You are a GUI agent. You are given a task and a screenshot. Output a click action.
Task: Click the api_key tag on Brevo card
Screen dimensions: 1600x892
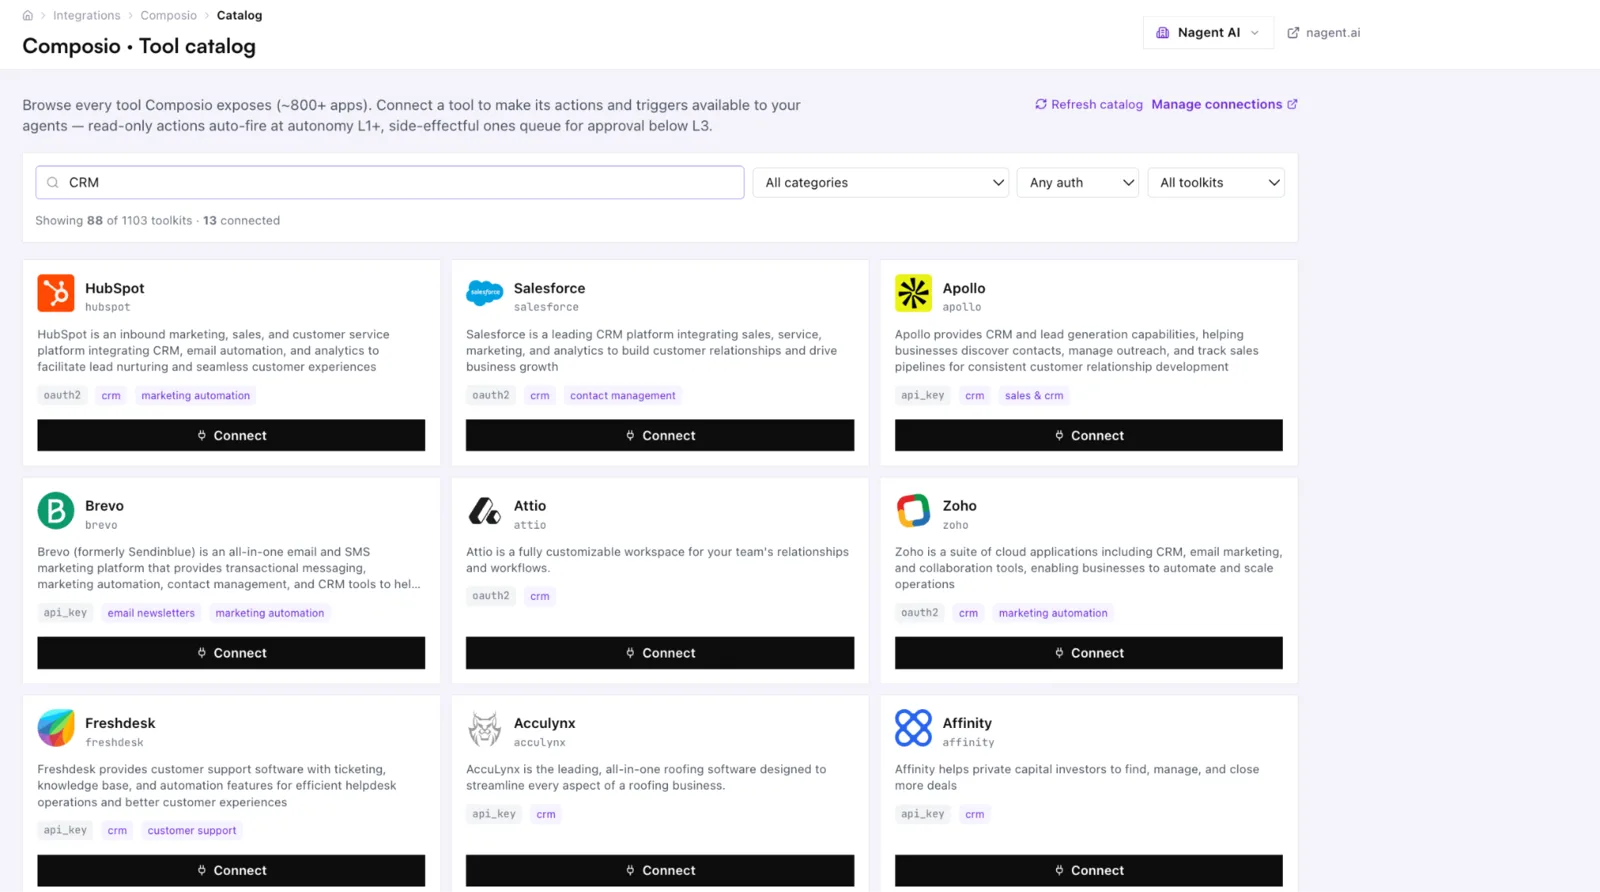point(65,613)
